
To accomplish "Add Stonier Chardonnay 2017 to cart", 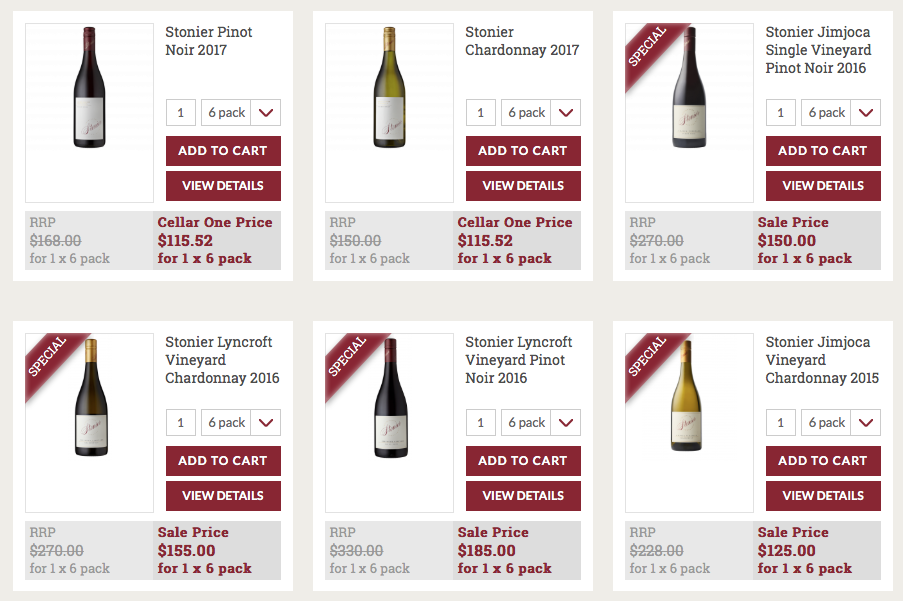I will (523, 151).
